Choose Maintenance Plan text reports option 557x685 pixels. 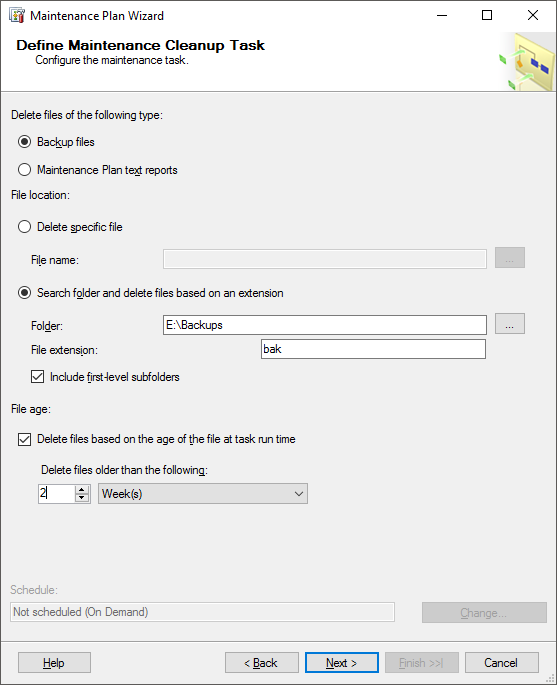(24, 170)
